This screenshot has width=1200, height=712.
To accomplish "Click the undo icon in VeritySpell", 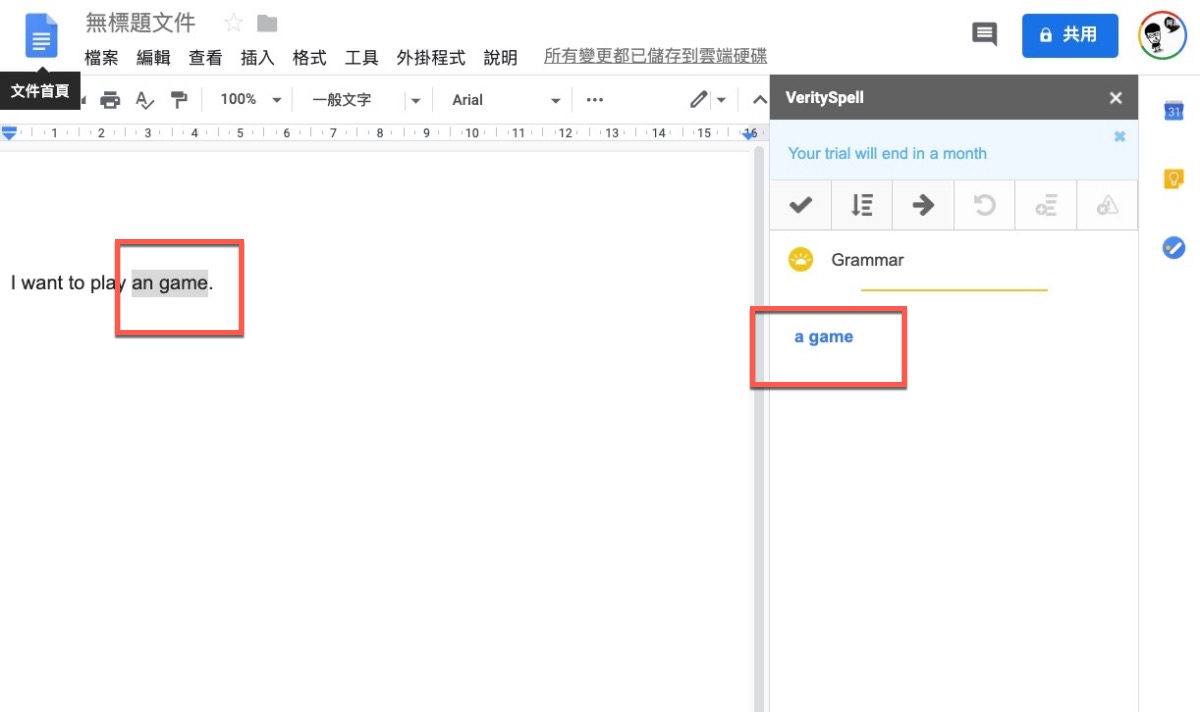I will pos(984,205).
